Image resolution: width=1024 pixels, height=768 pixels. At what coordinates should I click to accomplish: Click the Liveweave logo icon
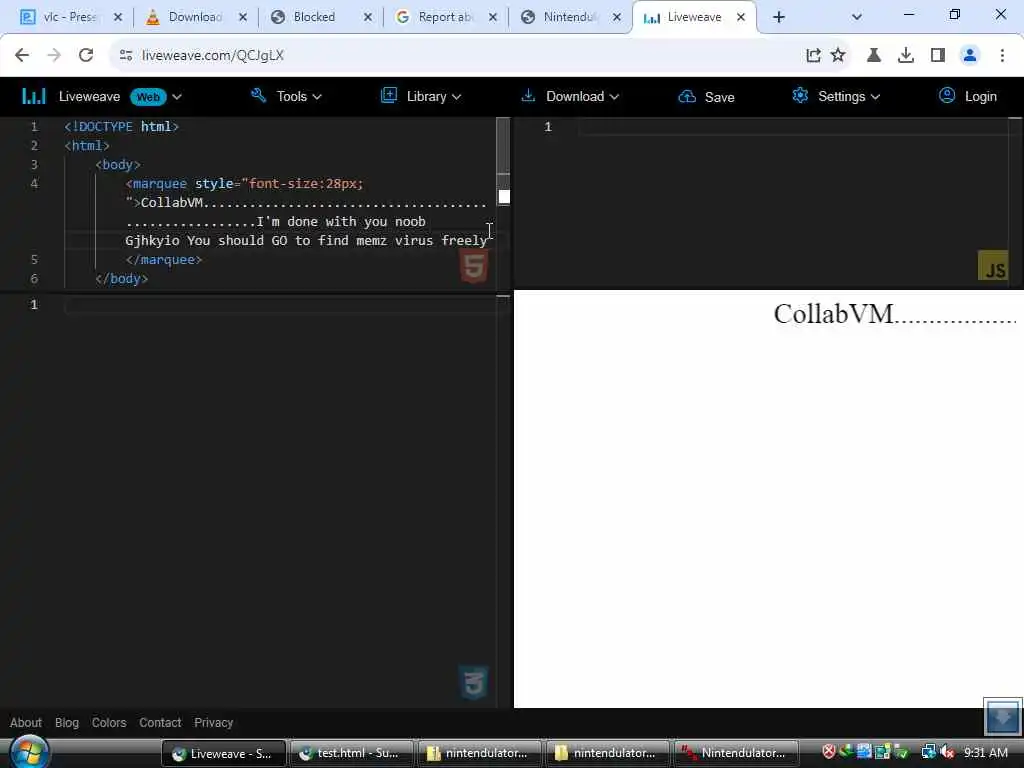coord(33,97)
